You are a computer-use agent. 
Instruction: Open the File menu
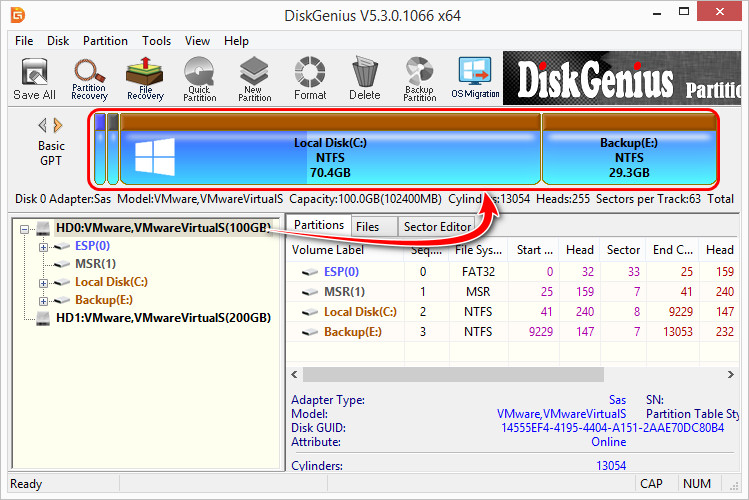(x=24, y=41)
